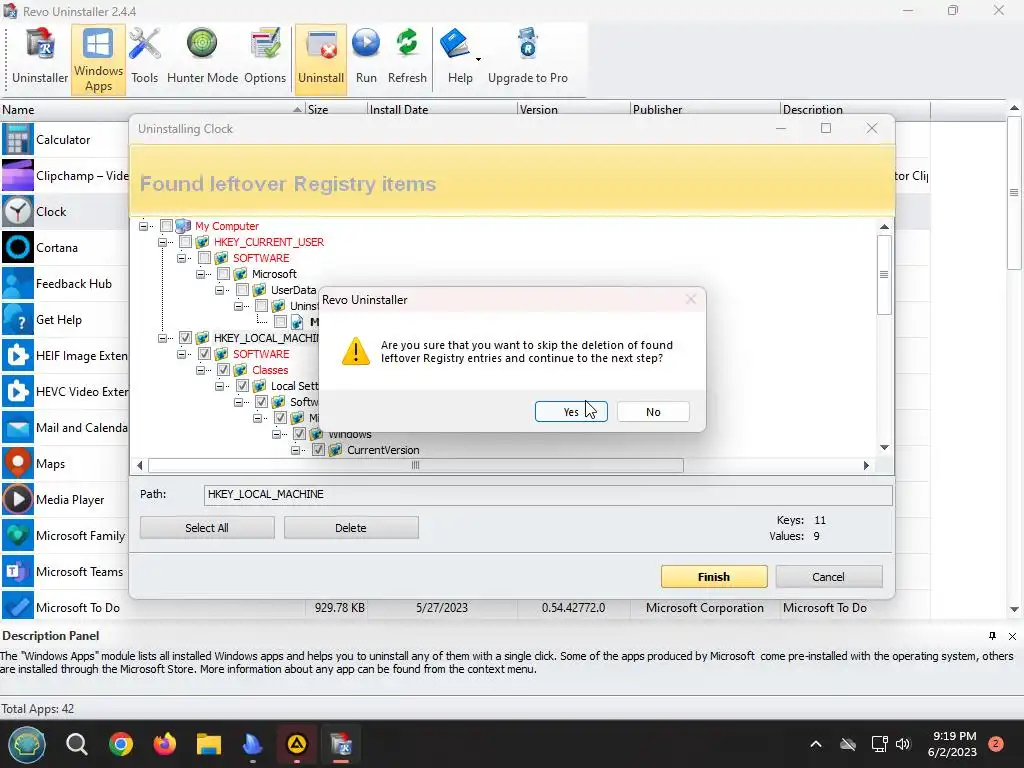Select the Microsoft Teams app icon
This screenshot has width=1024, height=768.
17,571
